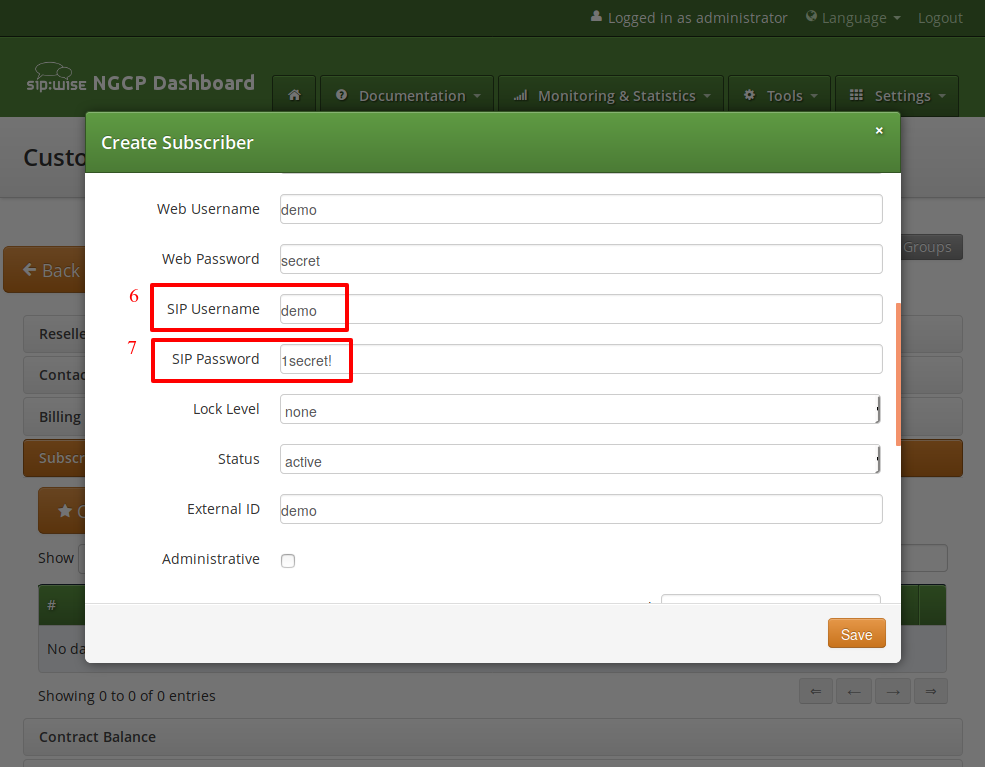Viewport: 985px width, 767px height.
Task: Go to last page arrow in pagination
Action: coord(930,691)
